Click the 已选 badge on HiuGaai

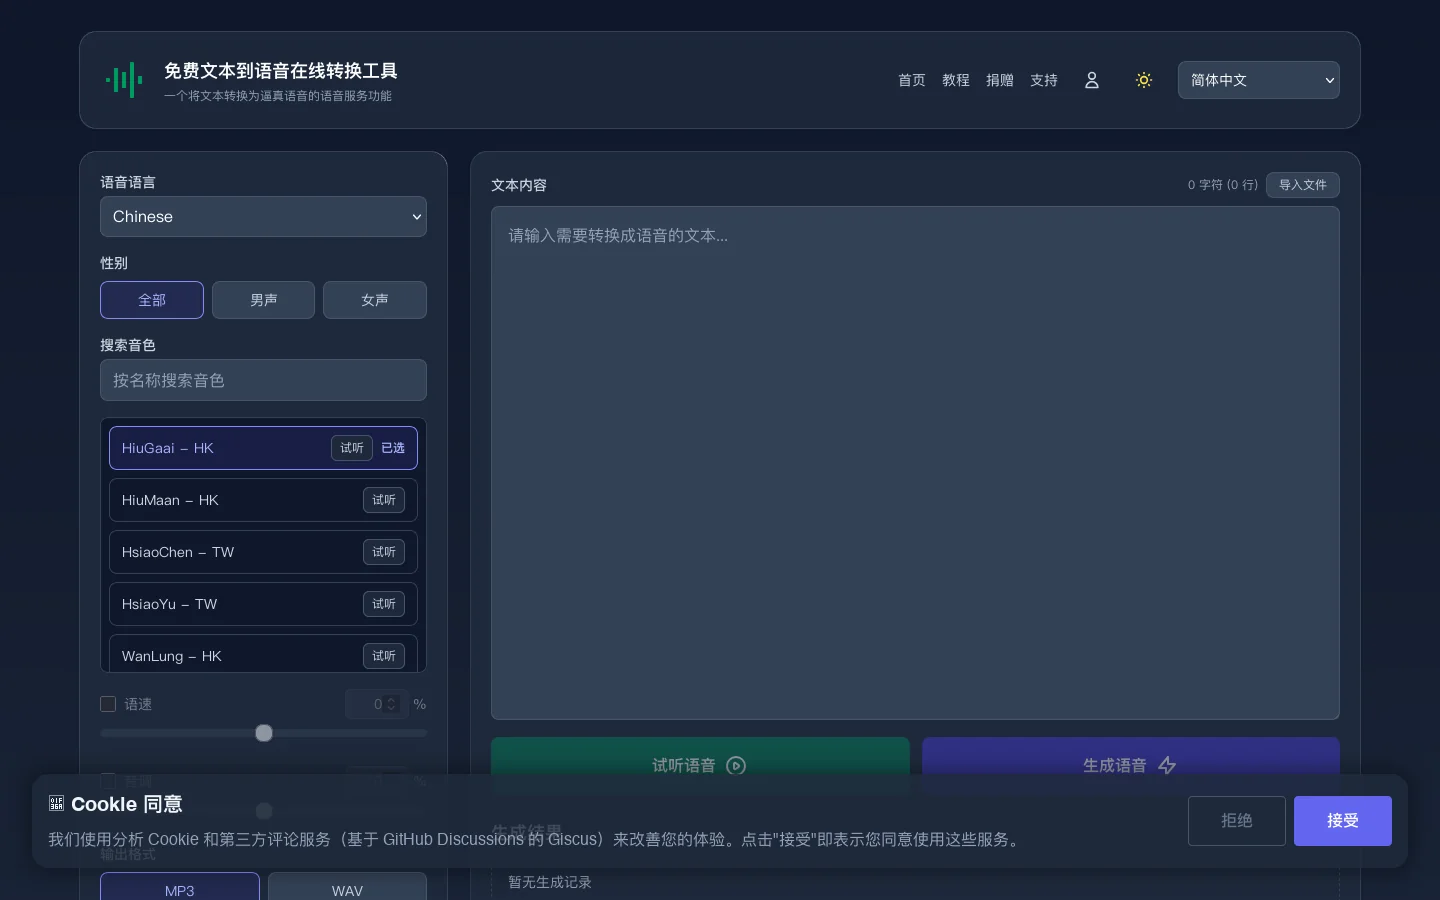[x=393, y=448]
